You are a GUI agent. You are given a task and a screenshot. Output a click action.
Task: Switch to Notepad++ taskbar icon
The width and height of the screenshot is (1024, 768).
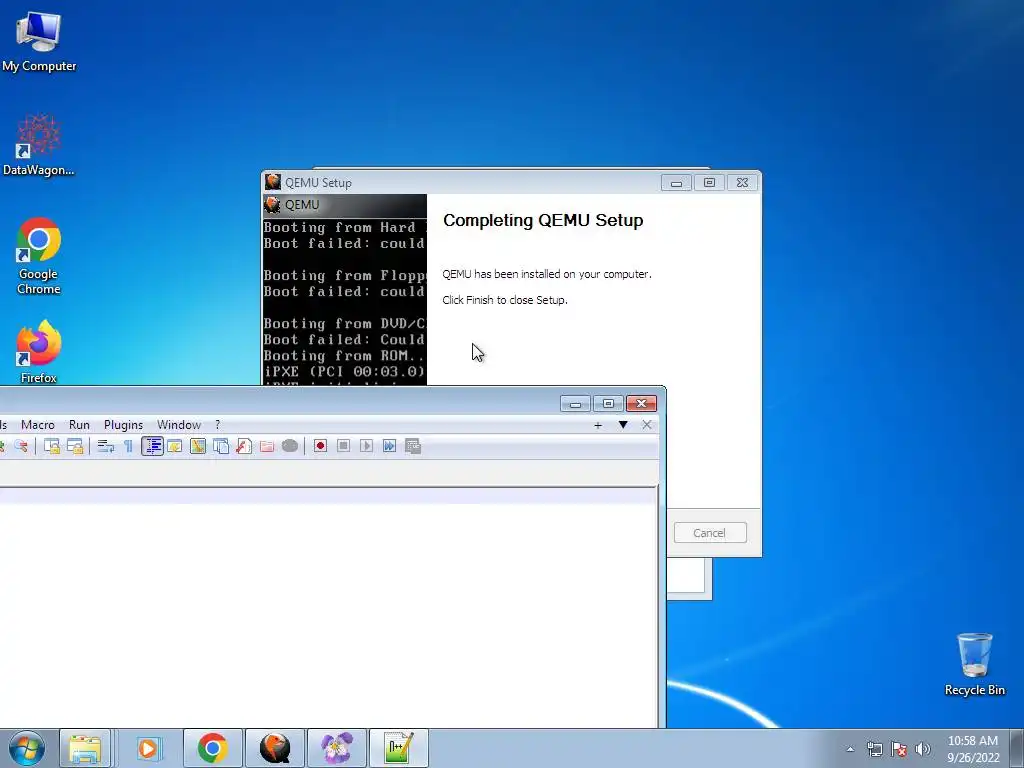399,748
